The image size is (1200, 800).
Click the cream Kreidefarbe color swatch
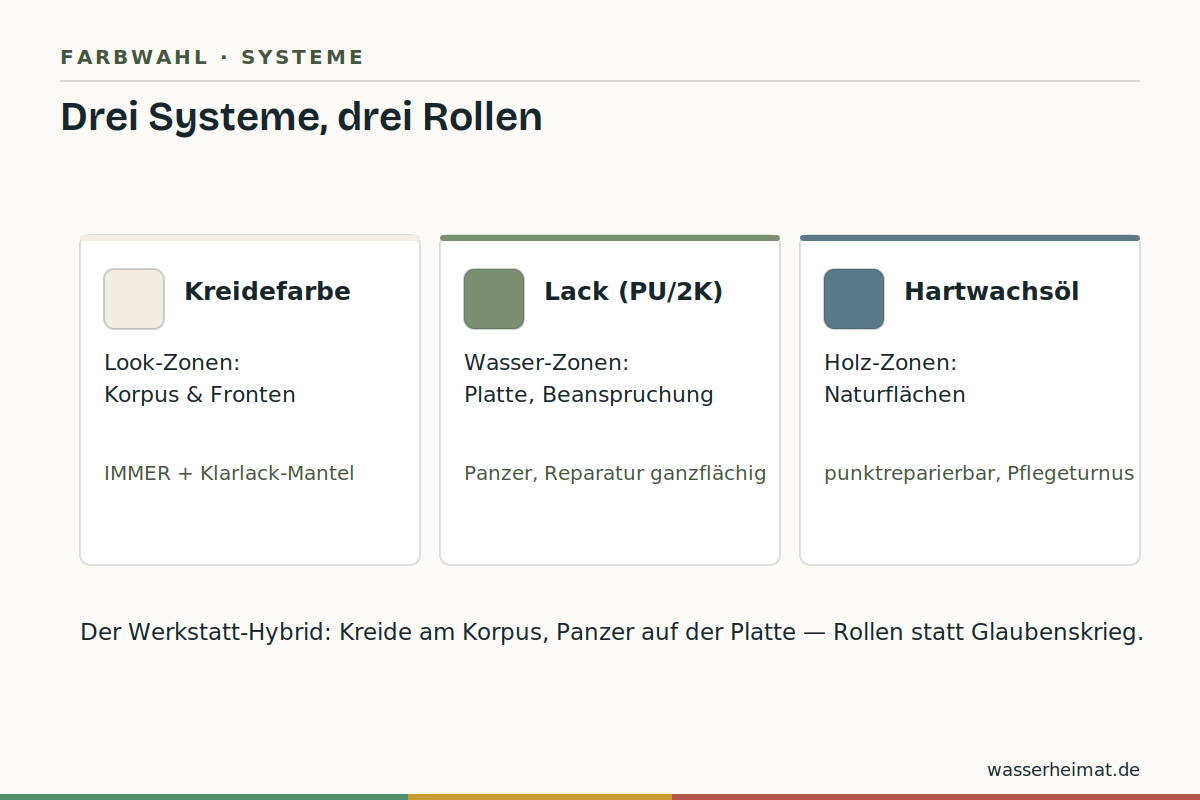pos(134,299)
